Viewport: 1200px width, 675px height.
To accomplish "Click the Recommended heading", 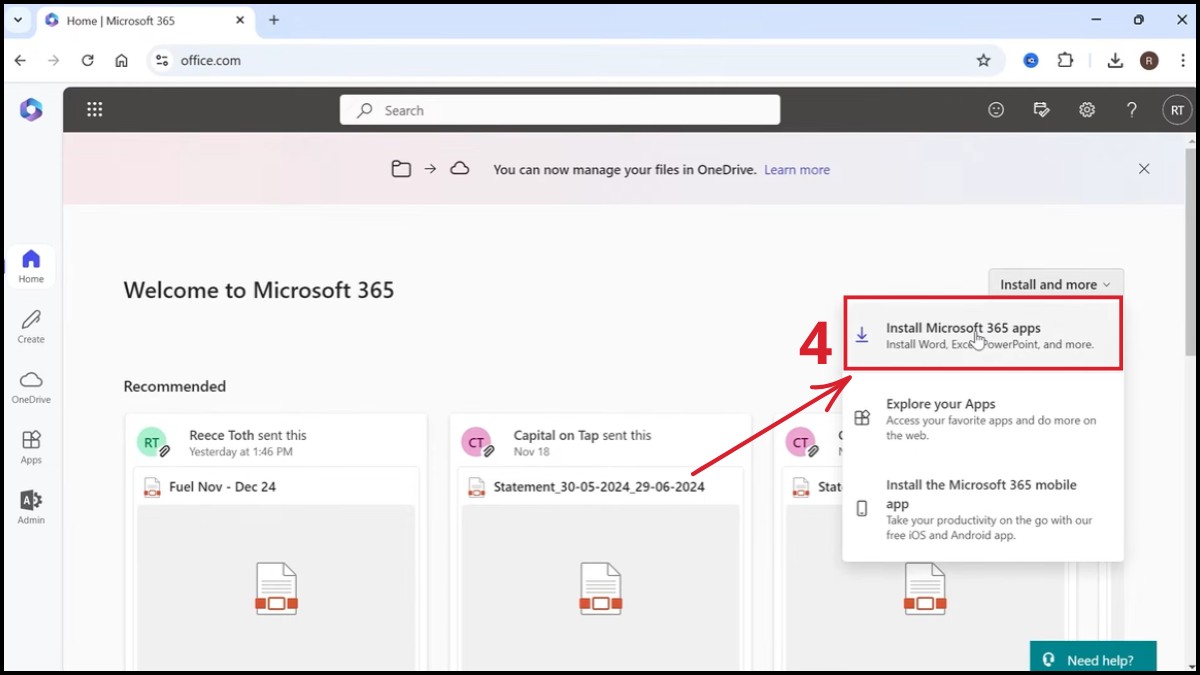I will point(175,386).
